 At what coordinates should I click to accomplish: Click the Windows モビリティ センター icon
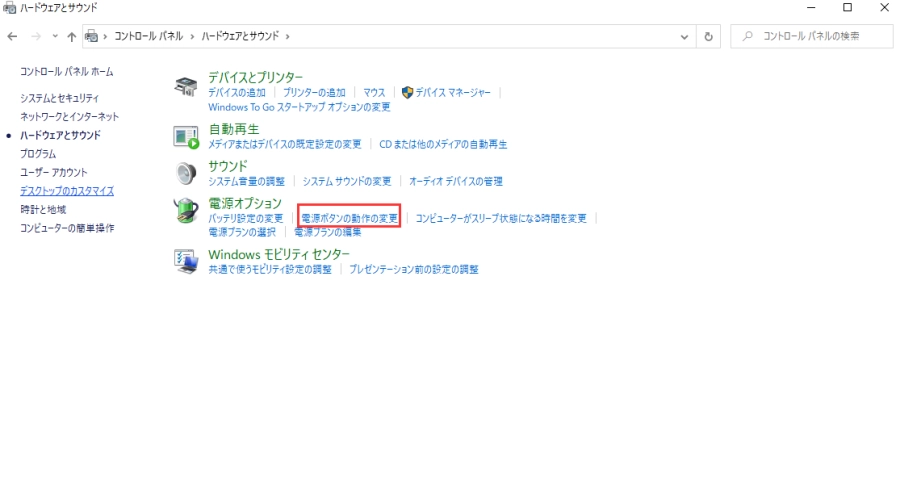(186, 261)
